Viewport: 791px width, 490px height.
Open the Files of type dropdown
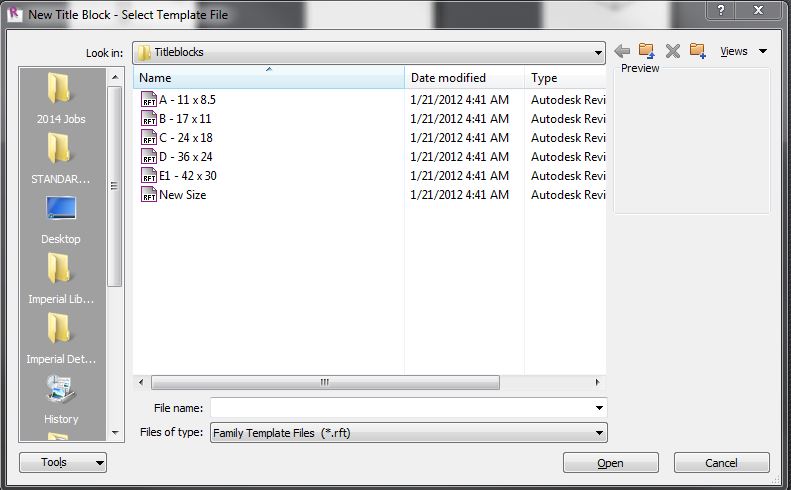409,432
